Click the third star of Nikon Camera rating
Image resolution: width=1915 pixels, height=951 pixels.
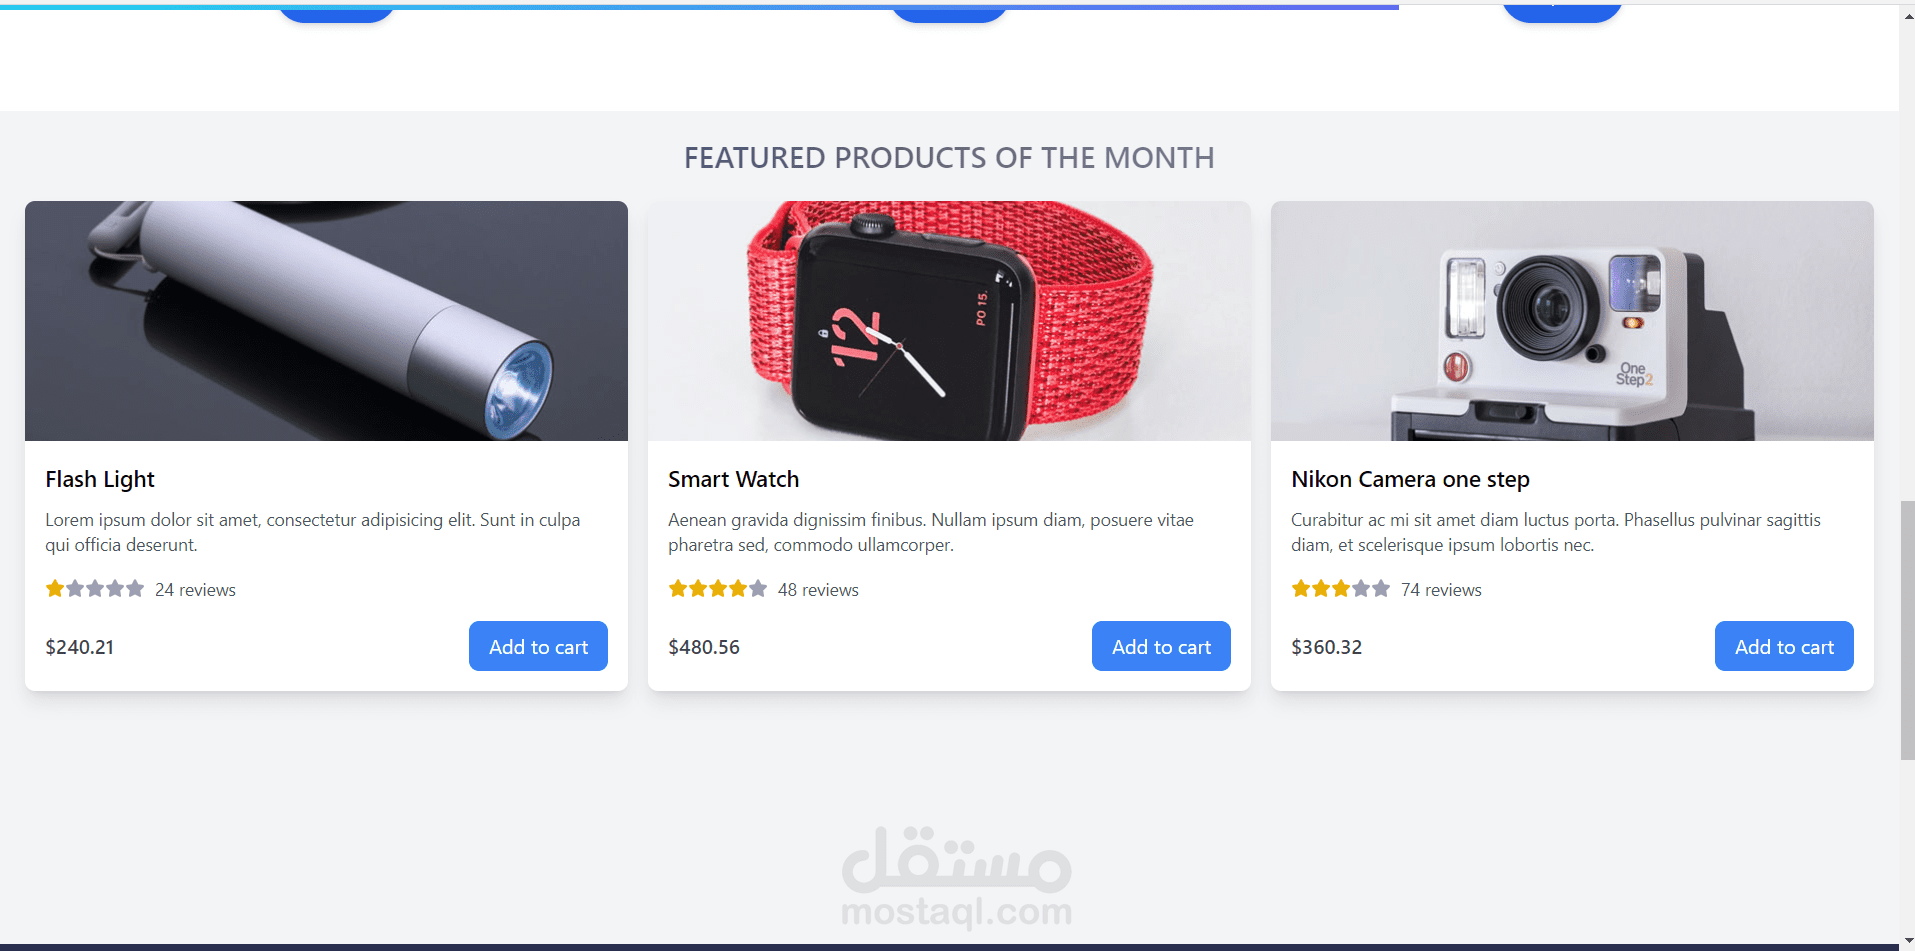tap(1341, 589)
